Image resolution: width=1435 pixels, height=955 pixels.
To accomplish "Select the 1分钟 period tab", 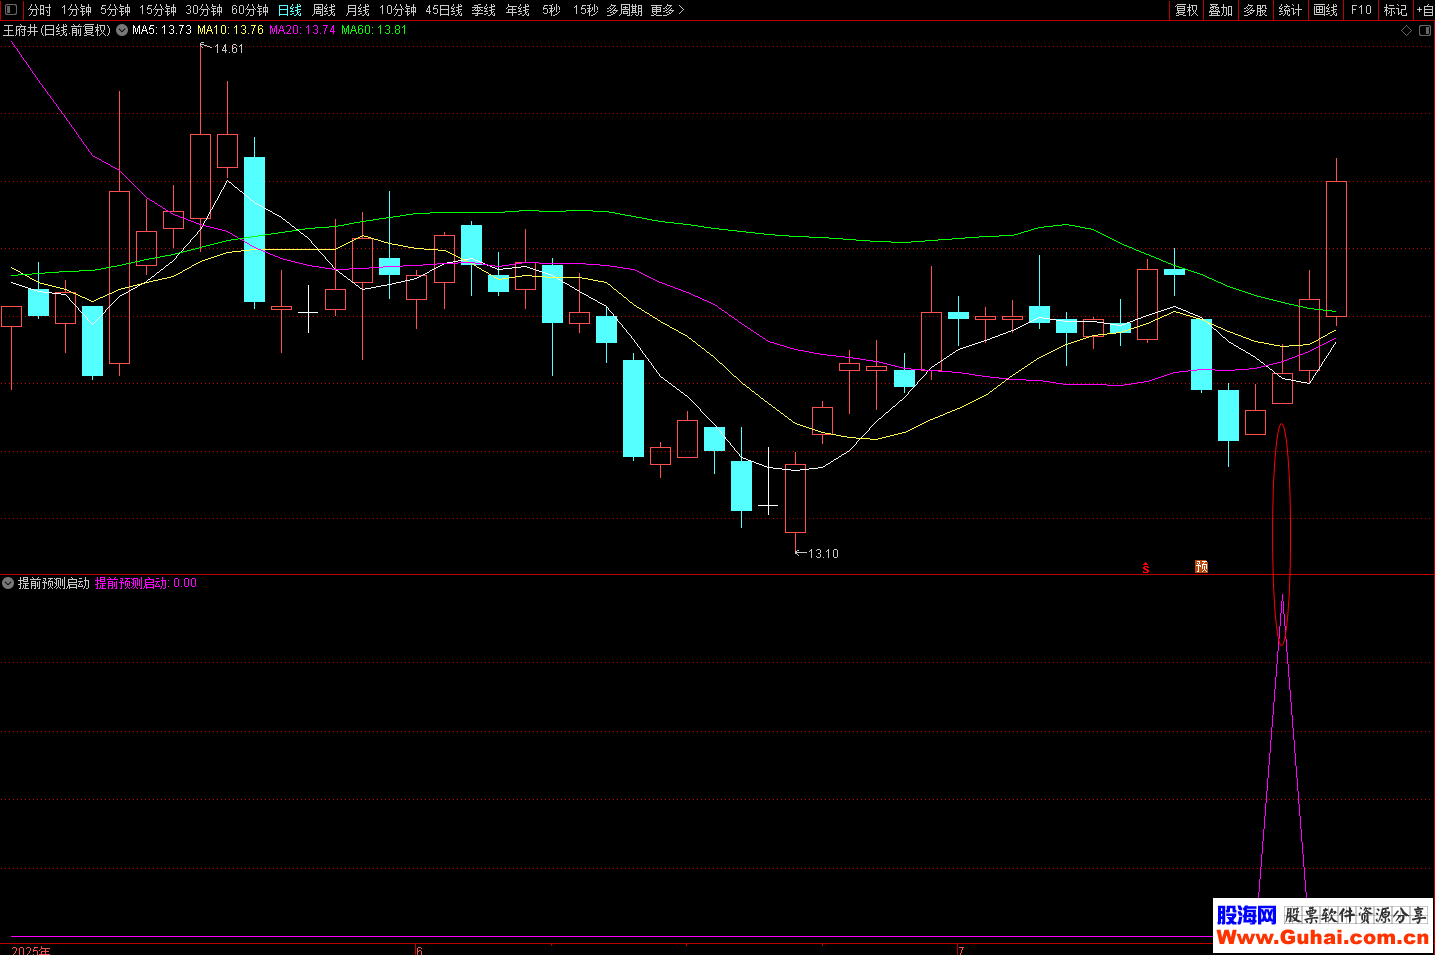I will (x=76, y=10).
